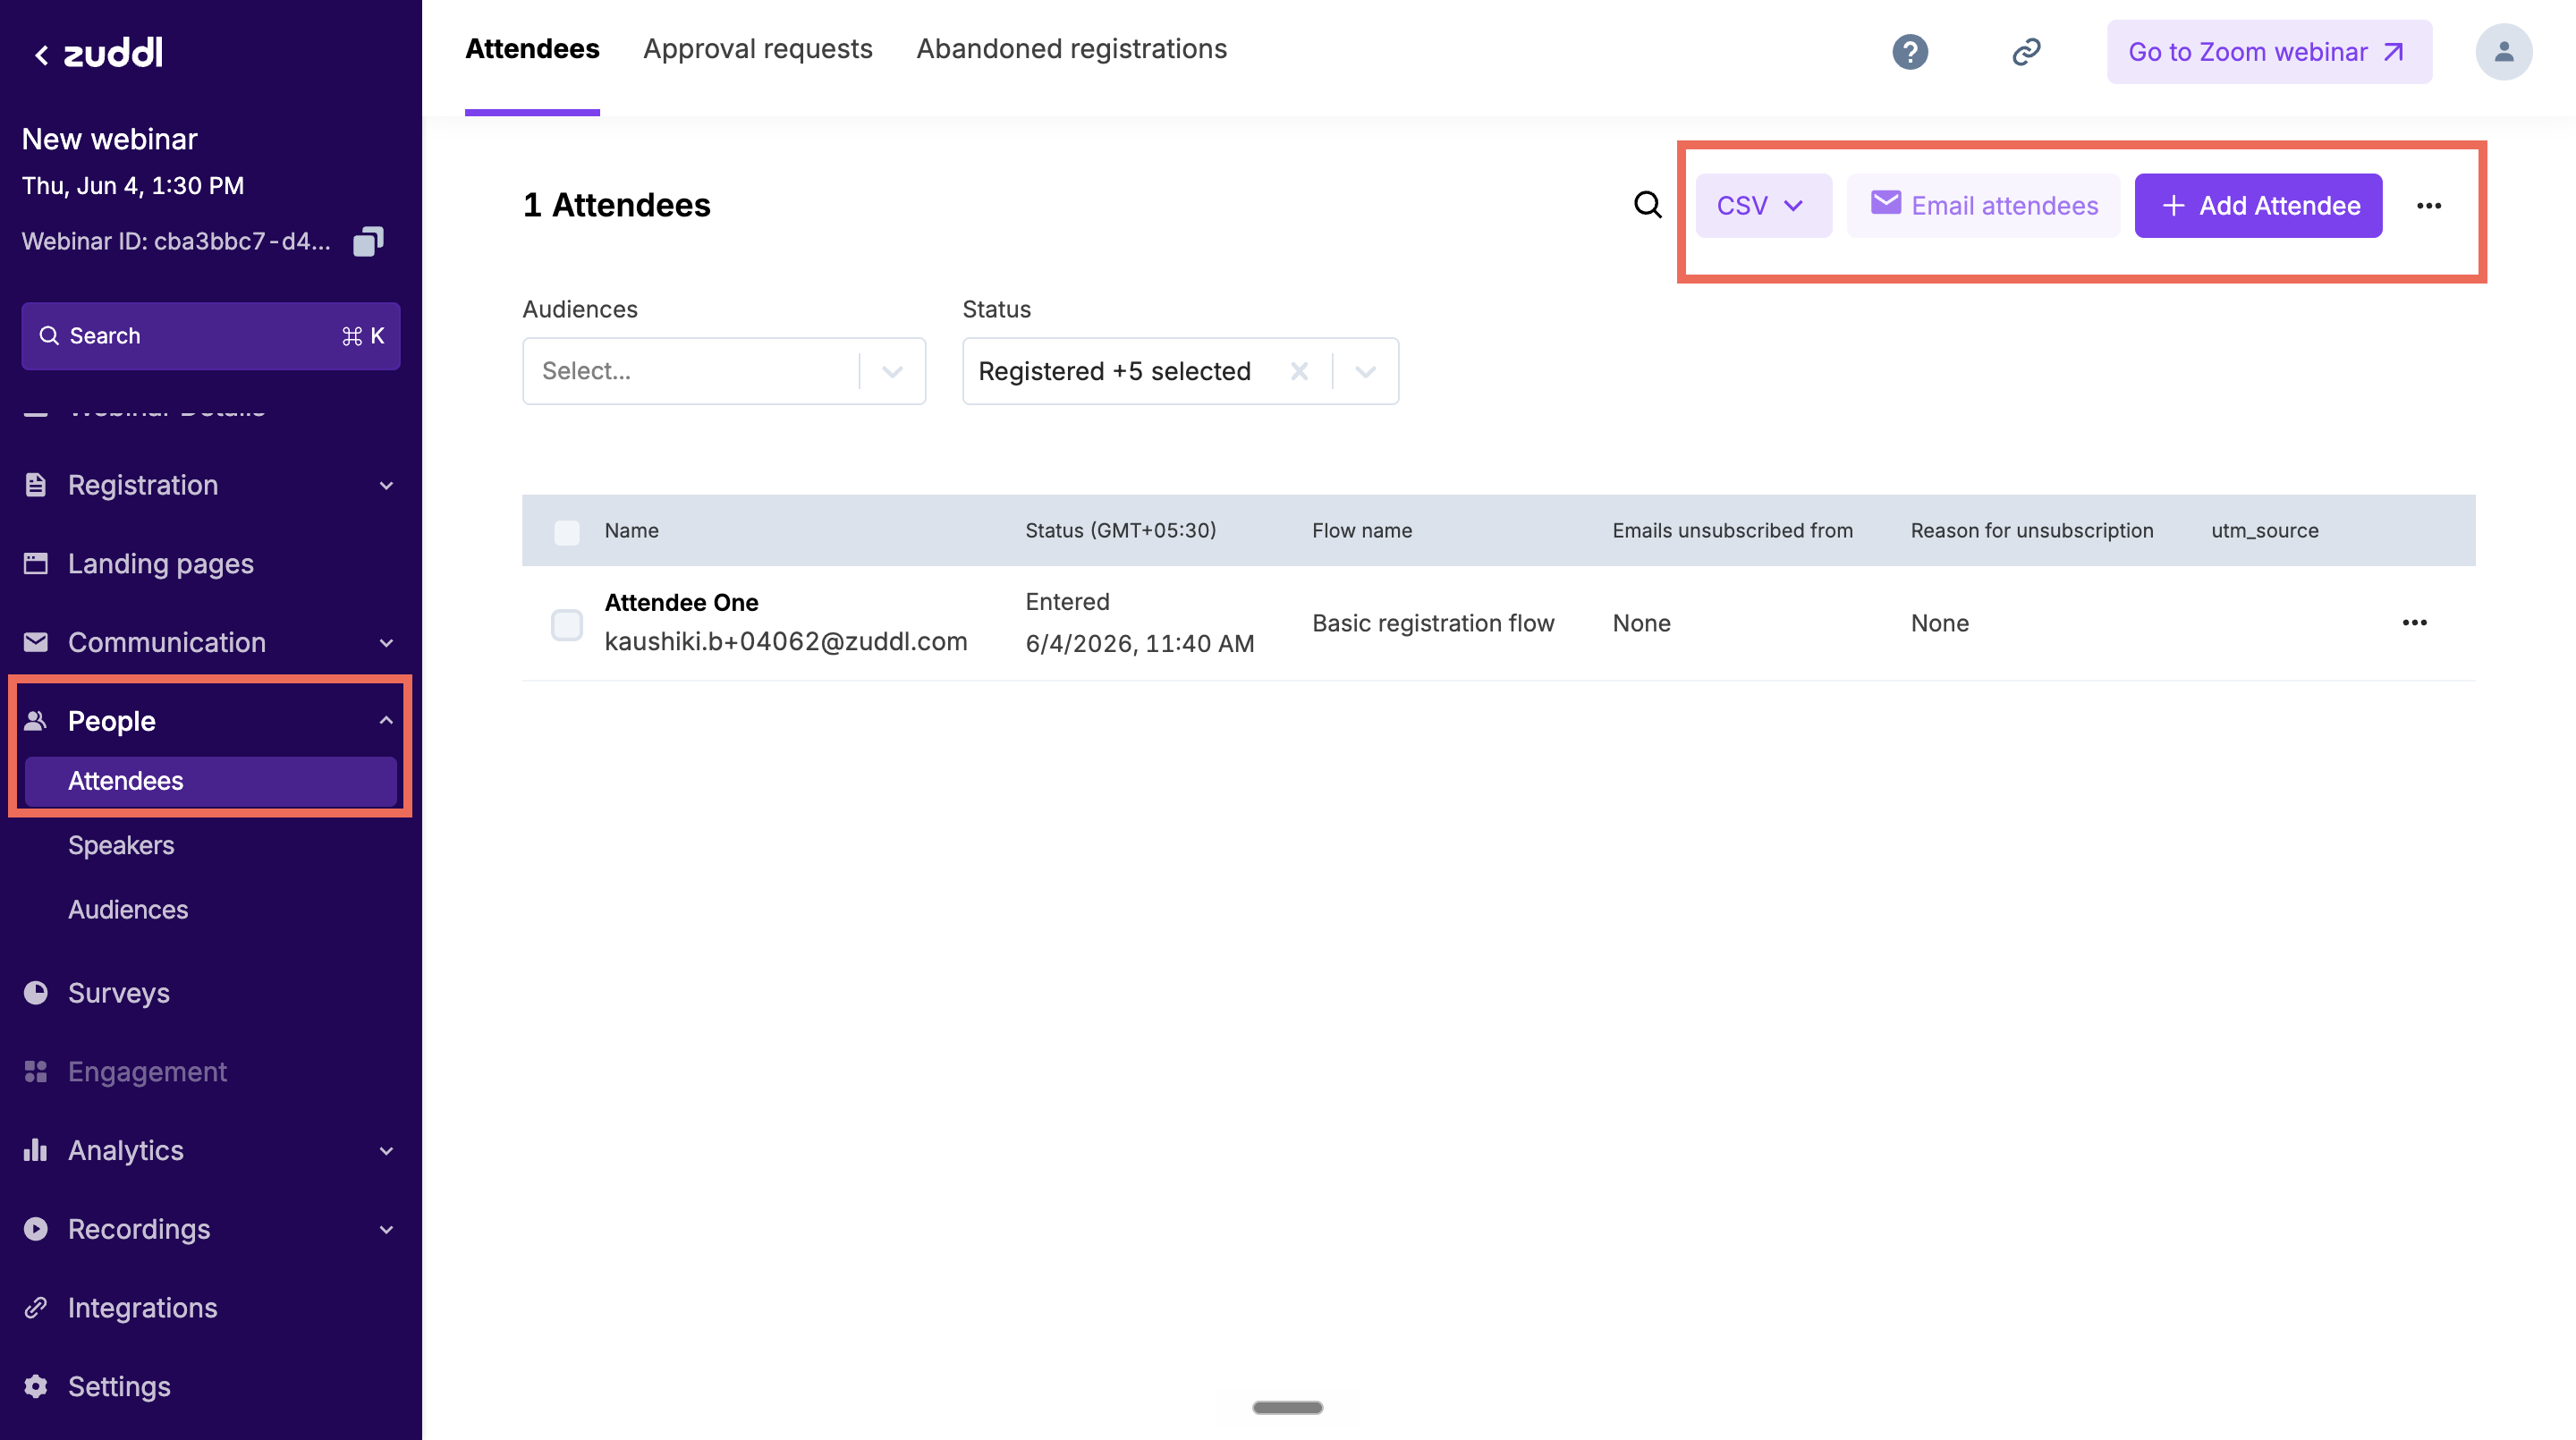Open the Status filter dropdown arrow
The image size is (2576, 1440).
(x=1365, y=371)
